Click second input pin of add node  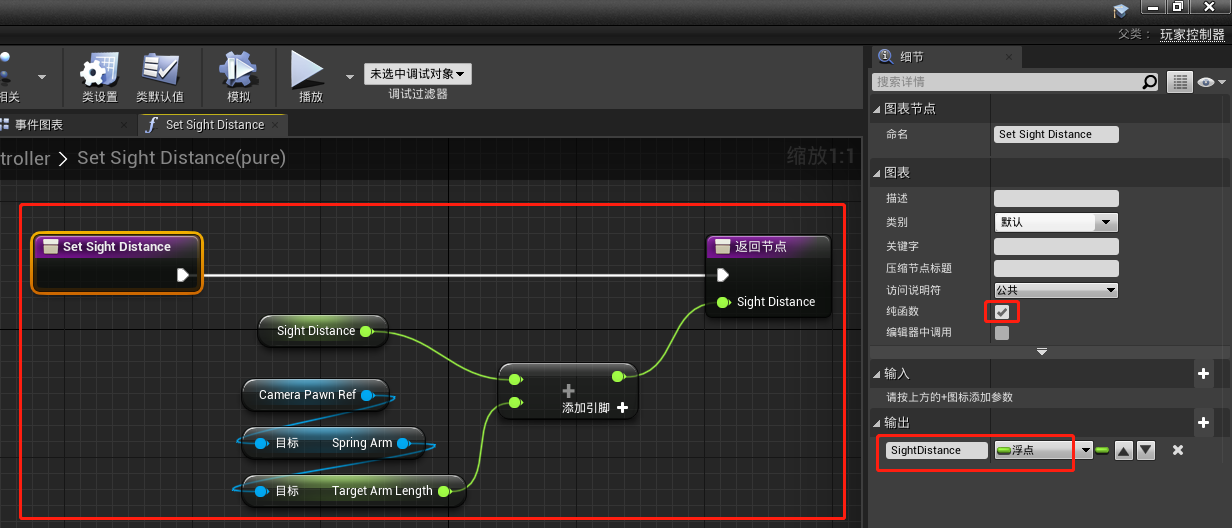[x=514, y=402]
